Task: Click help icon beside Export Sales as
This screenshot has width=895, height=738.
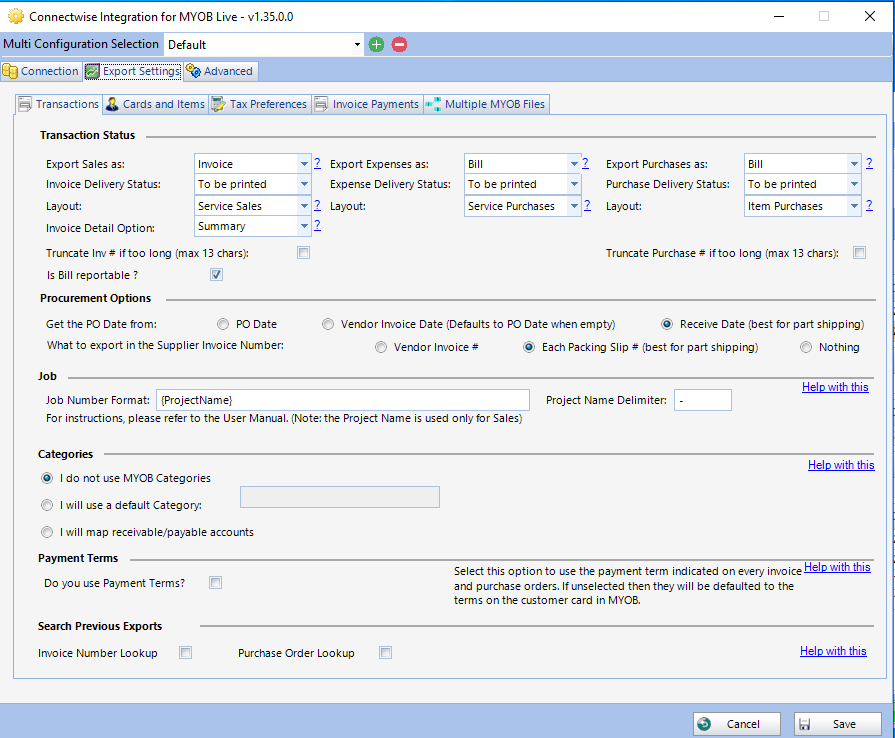Action: (317, 163)
